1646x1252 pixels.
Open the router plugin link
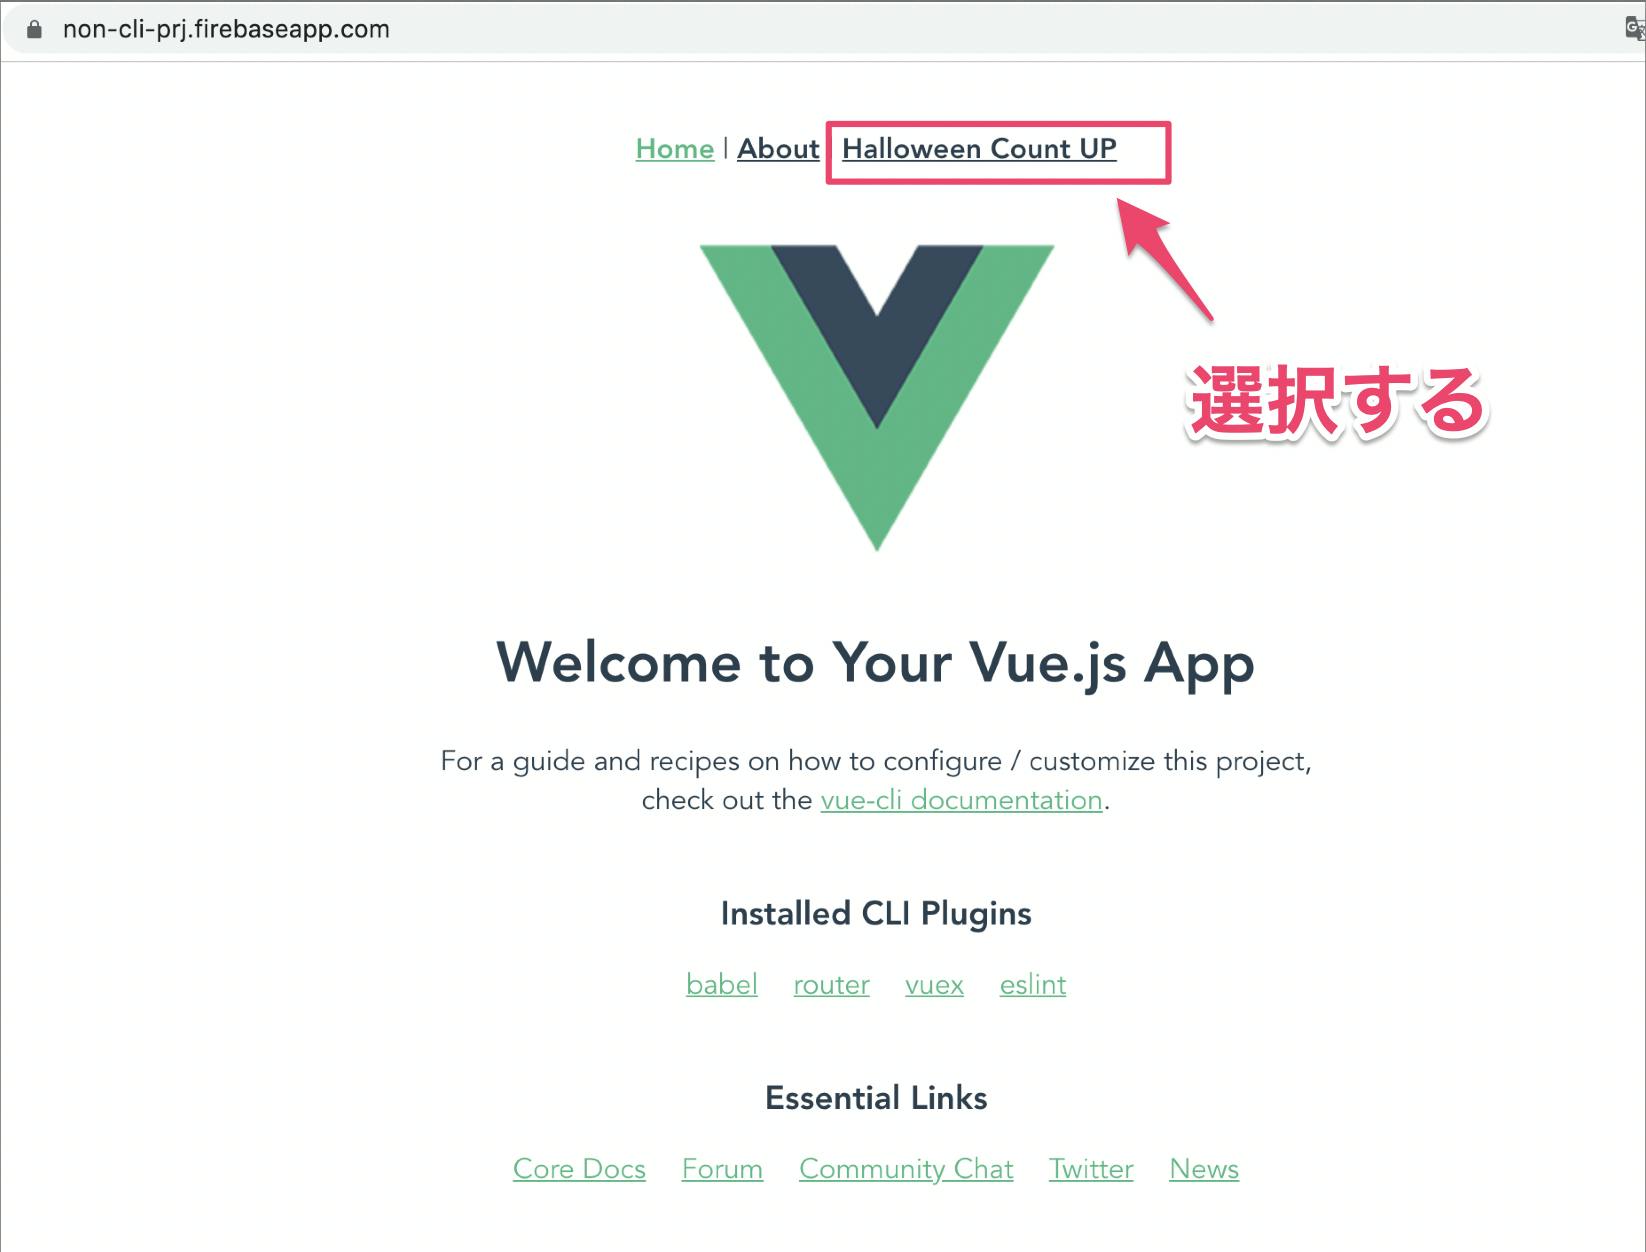[x=831, y=985]
